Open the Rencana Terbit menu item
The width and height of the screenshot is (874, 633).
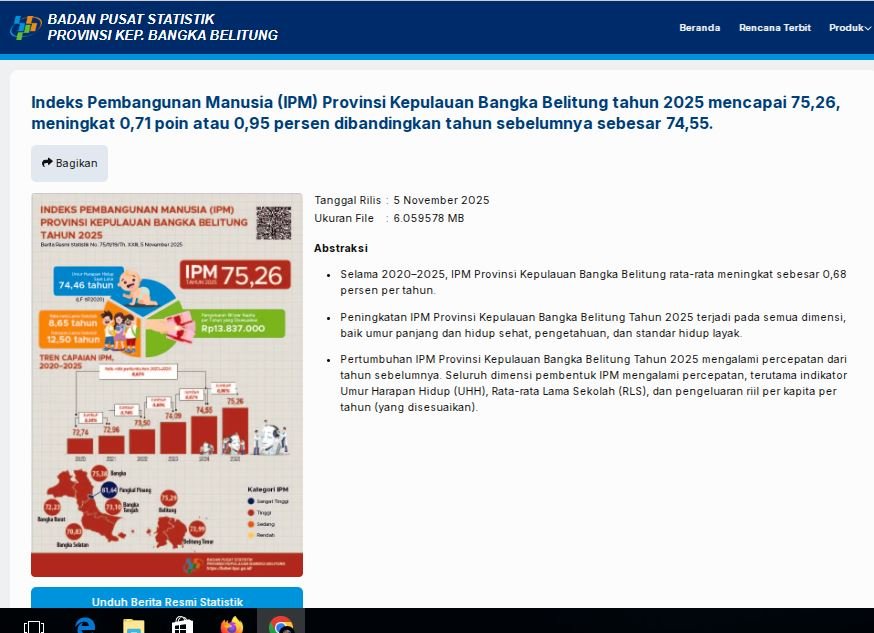click(775, 28)
